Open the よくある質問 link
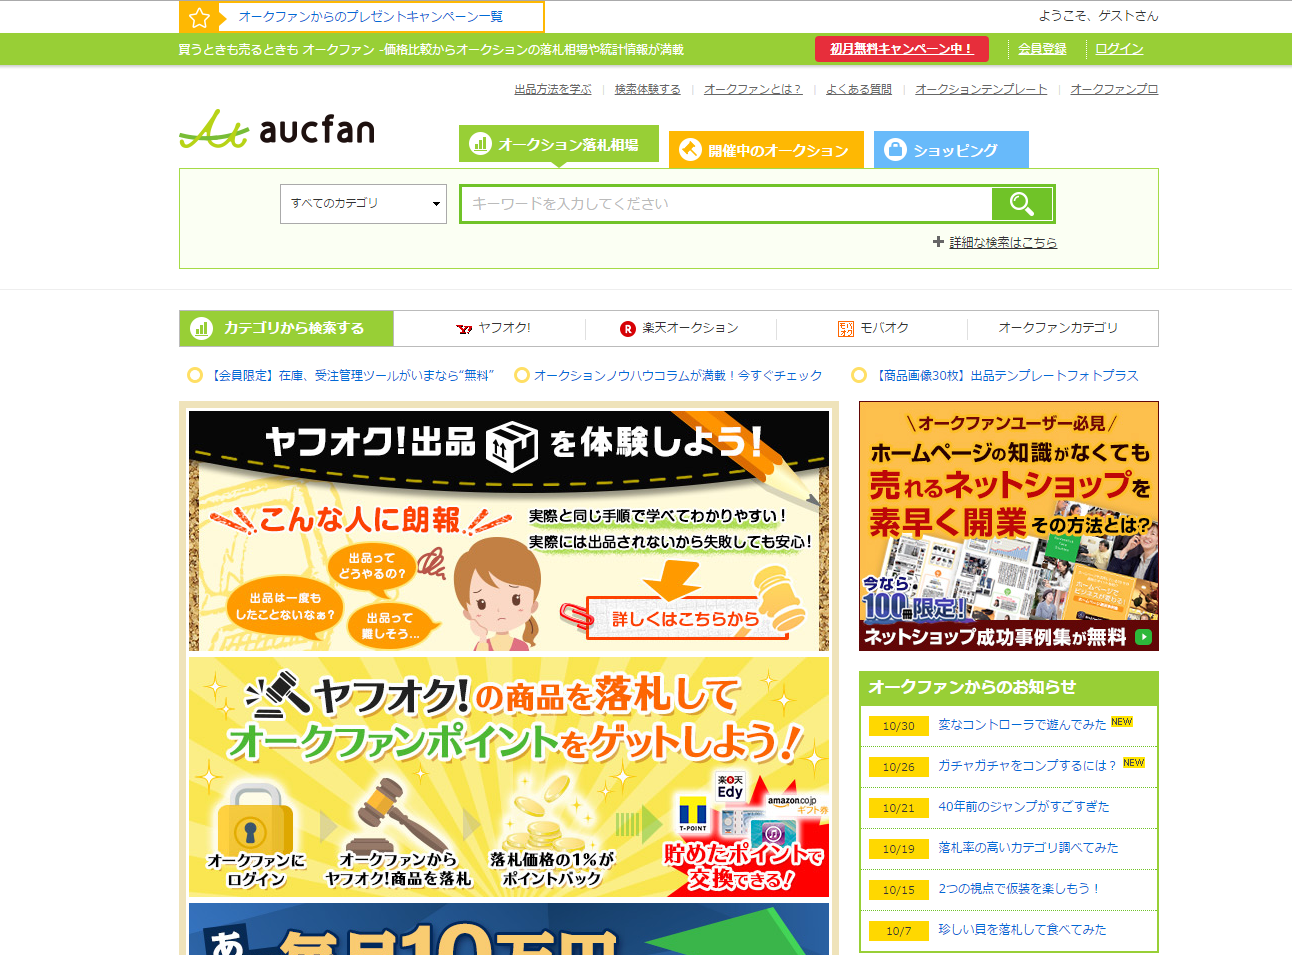 pyautogui.click(x=859, y=89)
